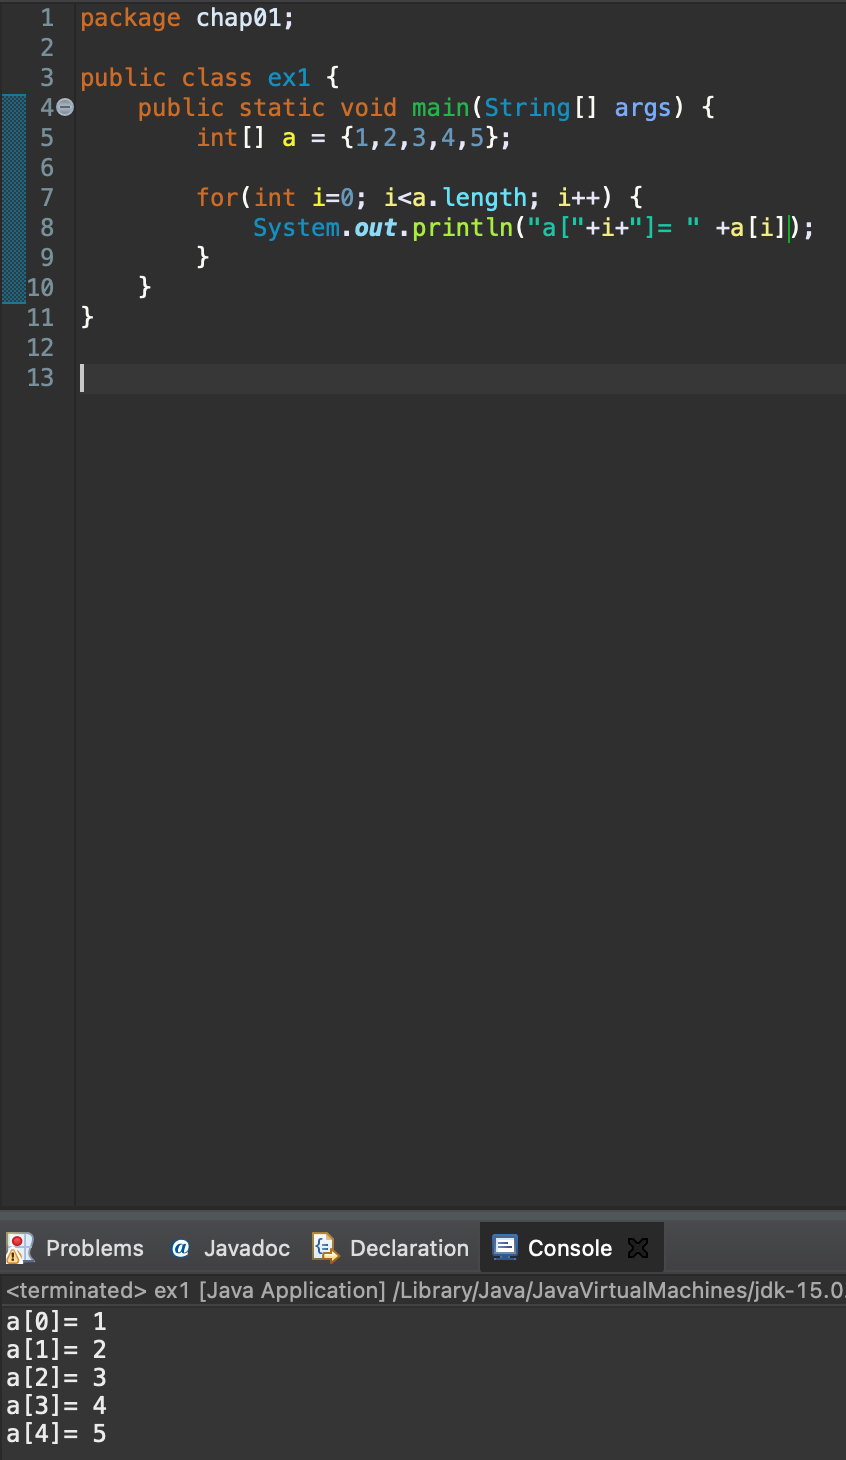Close the Console view
The height and width of the screenshot is (1460, 846).
638,1248
